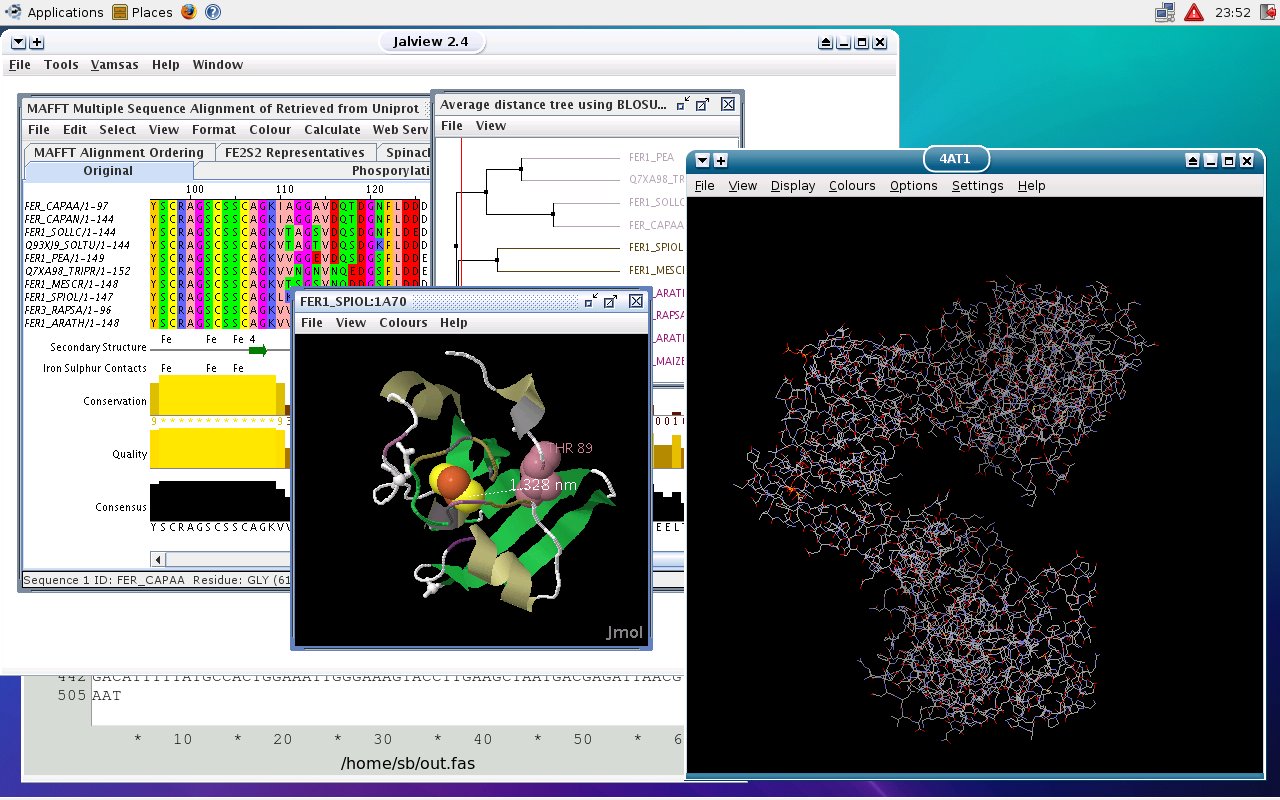This screenshot has height=800, width=1280.
Task: Switch to FE2S2 Representatives tab
Action: point(294,152)
